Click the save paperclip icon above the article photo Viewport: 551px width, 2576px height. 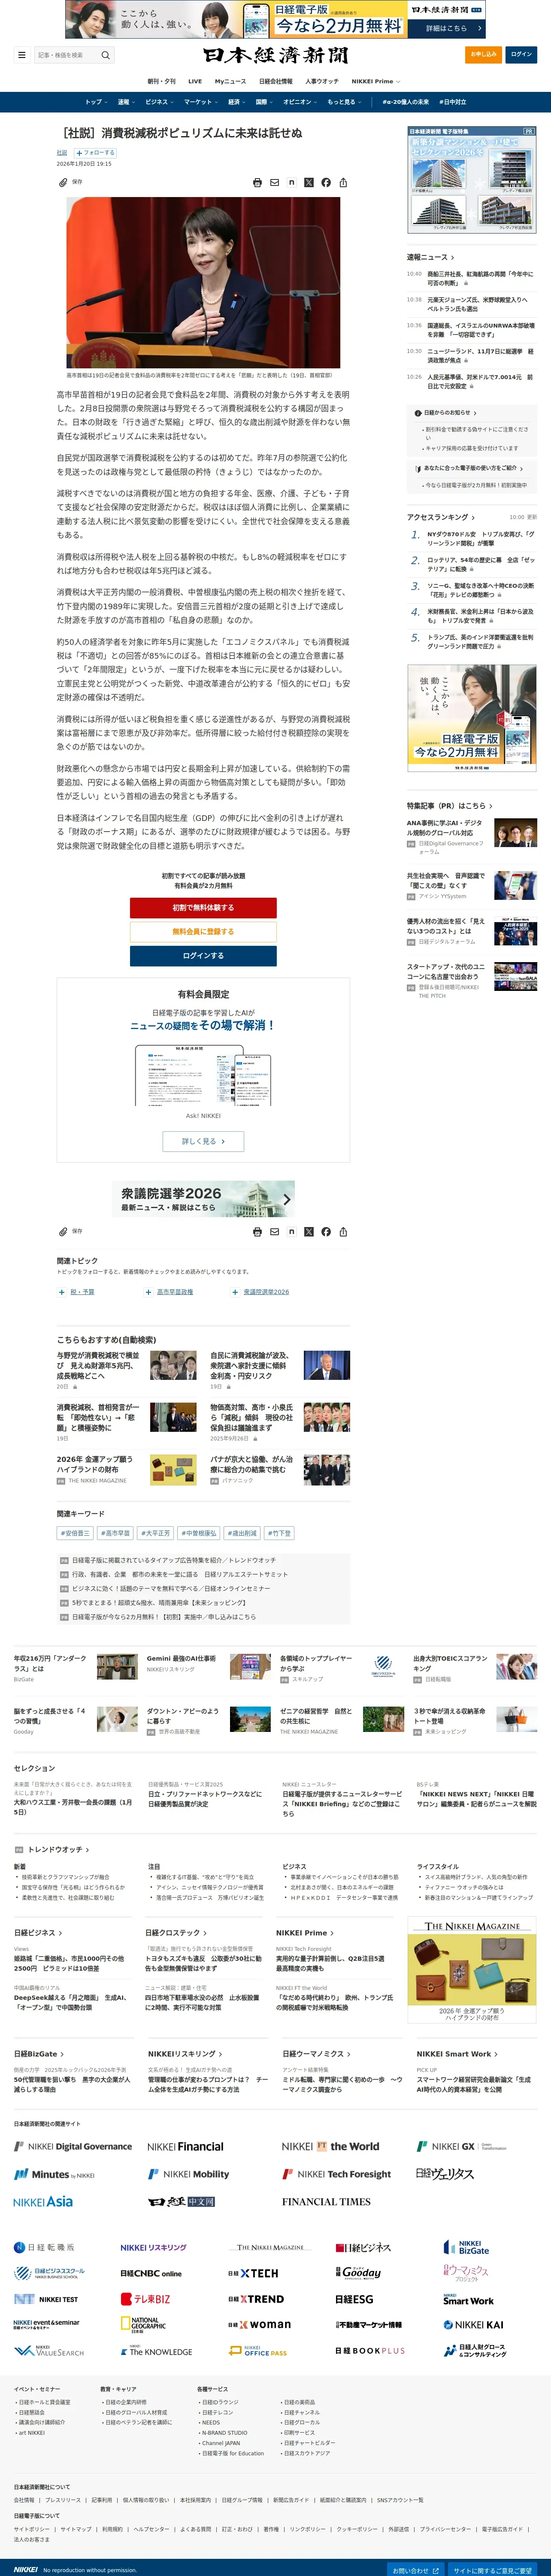coord(63,182)
